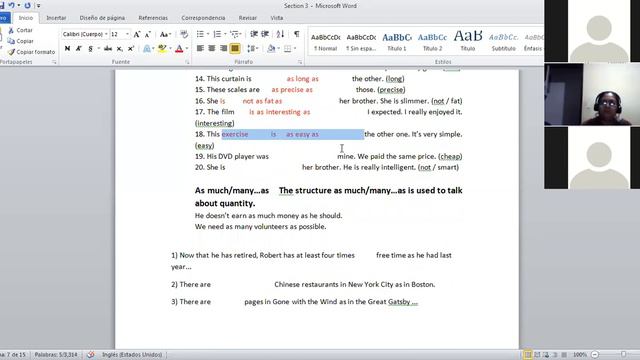Open the font color dropdown arrow
This screenshot has width=640, height=360.
coord(187,49)
